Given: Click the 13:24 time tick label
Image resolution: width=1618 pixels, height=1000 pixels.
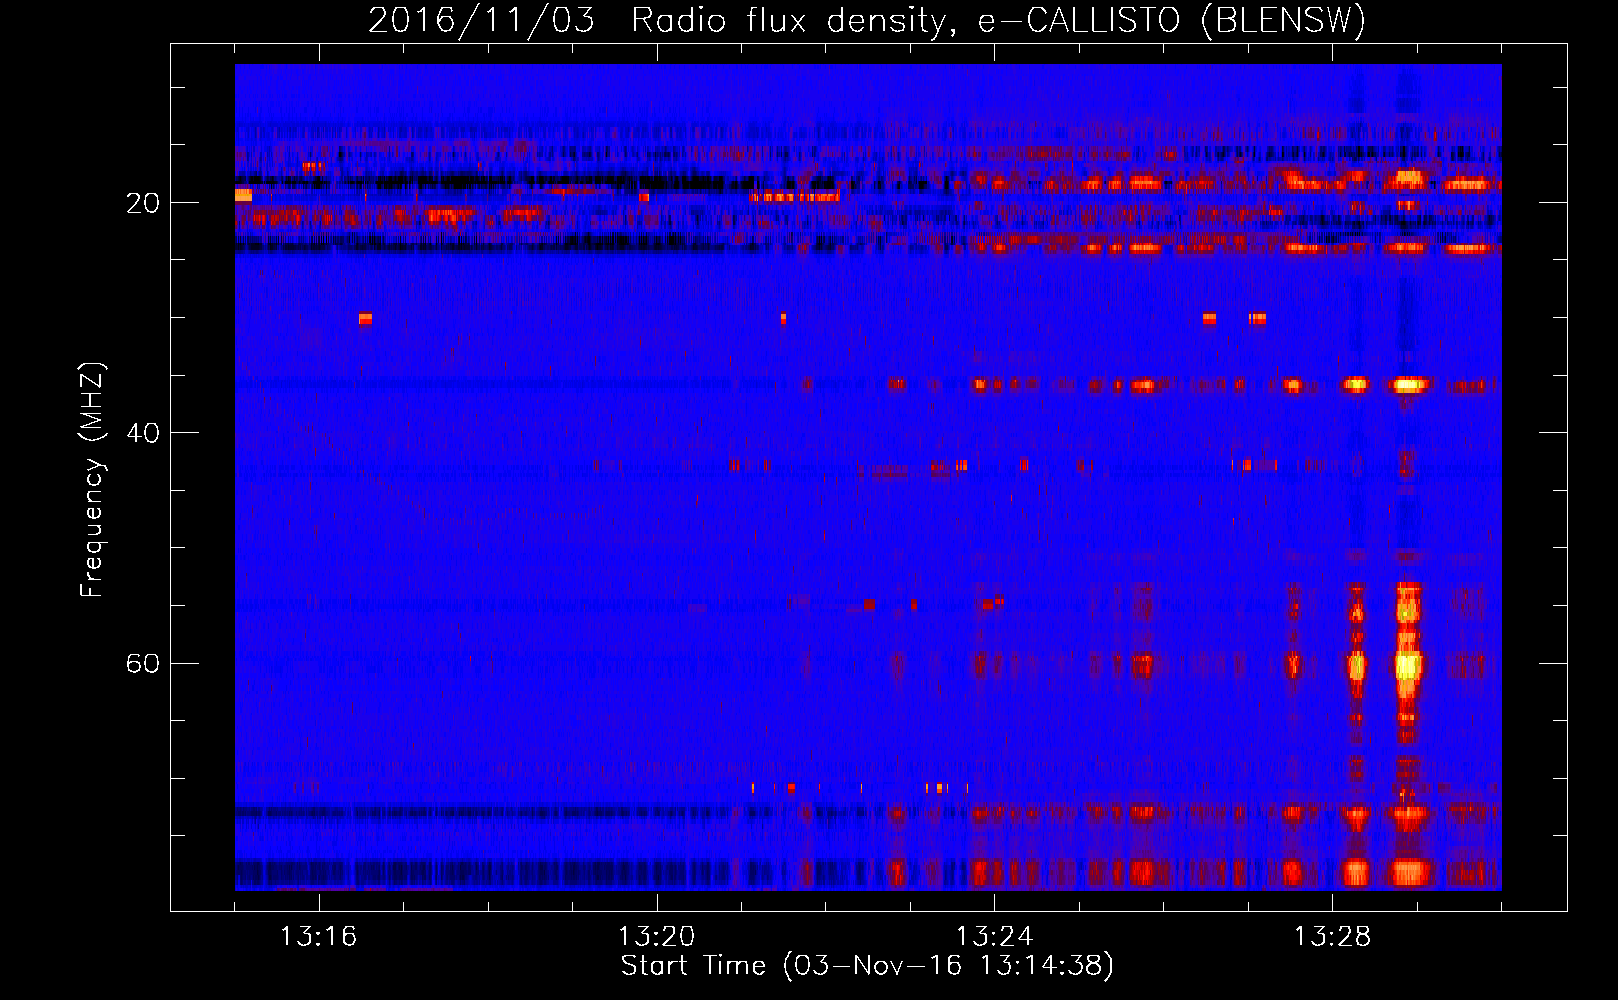Looking at the screenshot, I should (x=994, y=936).
